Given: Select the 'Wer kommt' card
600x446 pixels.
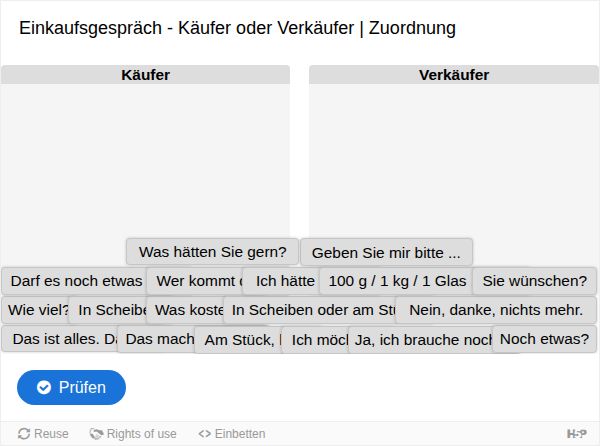Looking at the screenshot, I should (195, 281).
